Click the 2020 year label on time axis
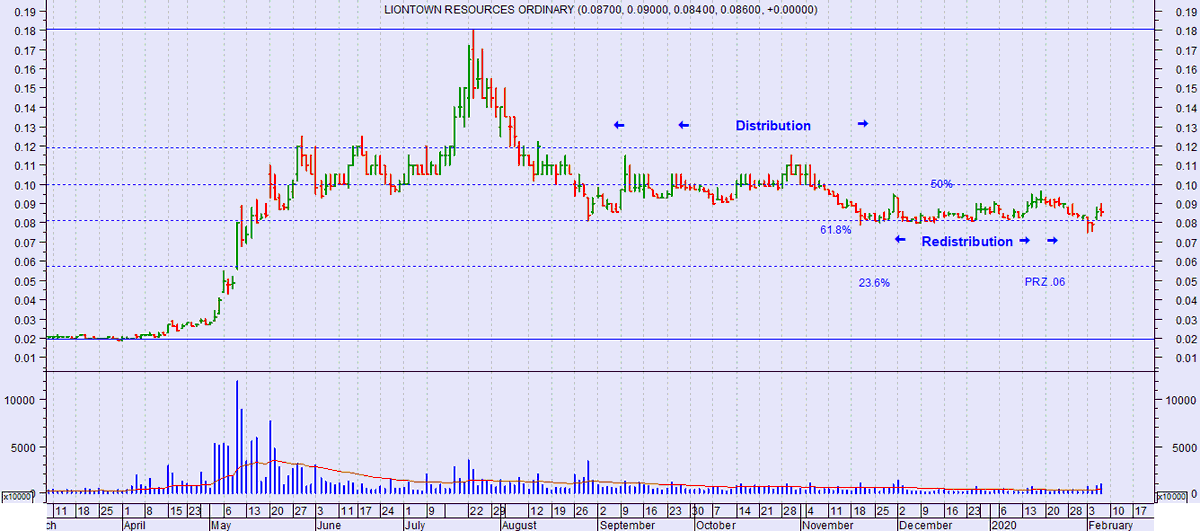 (x=1003, y=524)
